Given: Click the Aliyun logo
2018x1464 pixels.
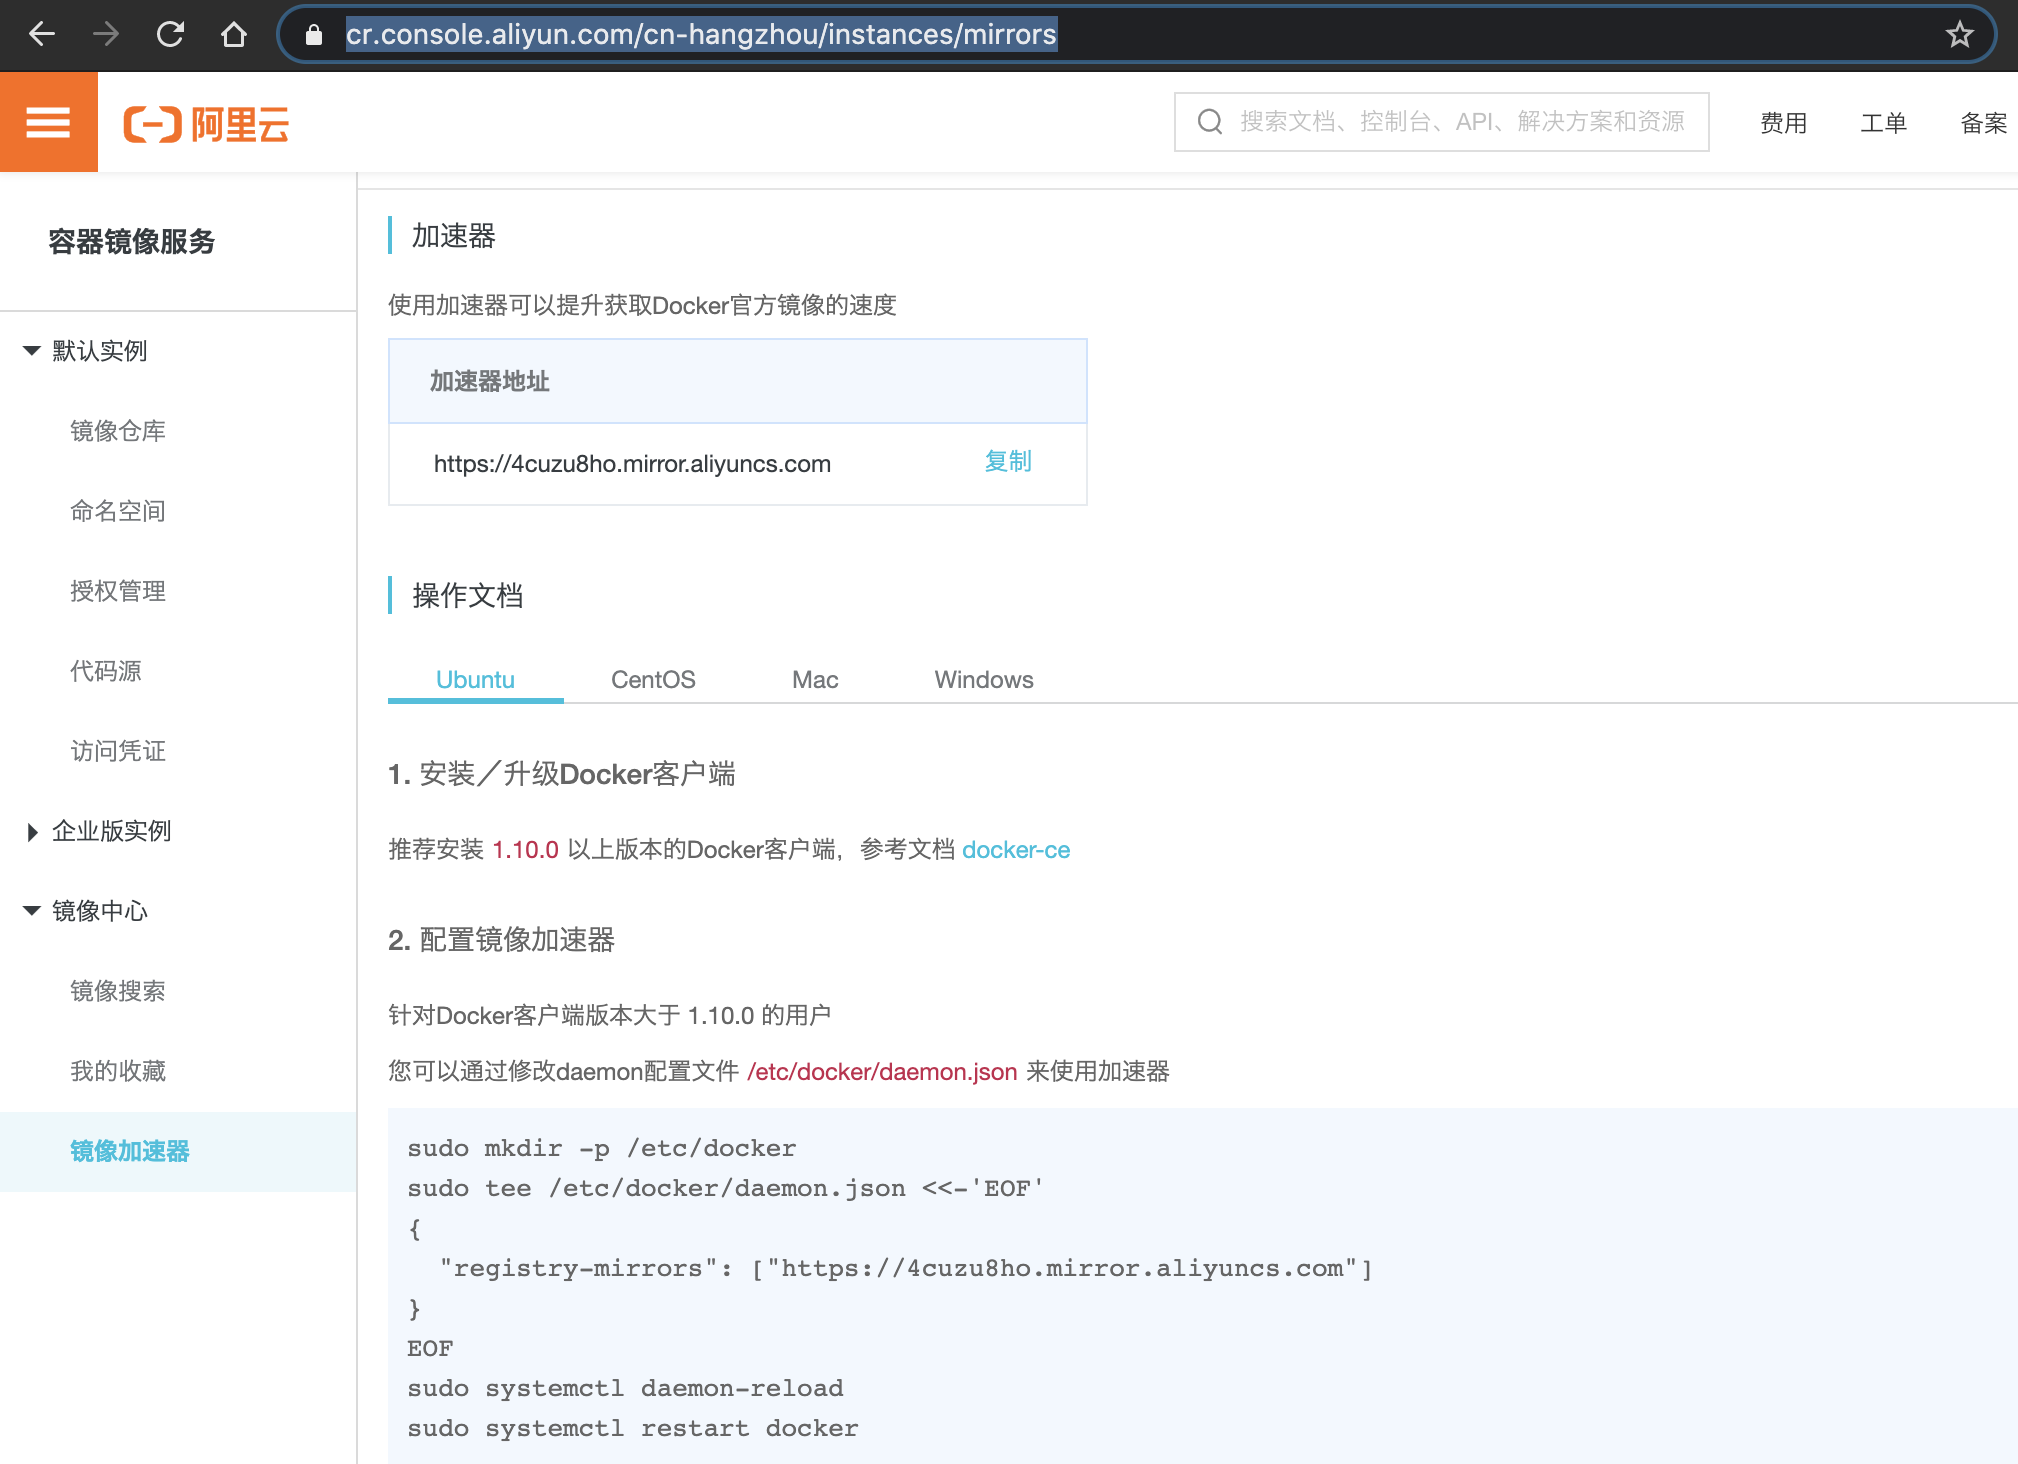Looking at the screenshot, I should coord(206,125).
